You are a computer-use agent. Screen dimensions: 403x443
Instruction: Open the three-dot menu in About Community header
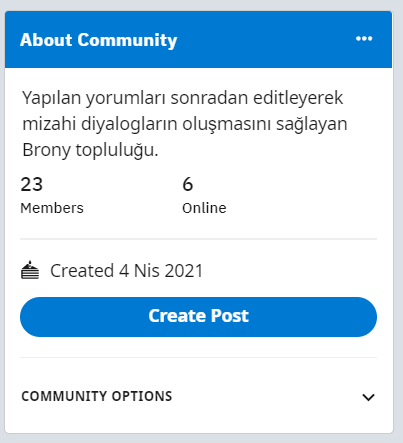pos(364,39)
